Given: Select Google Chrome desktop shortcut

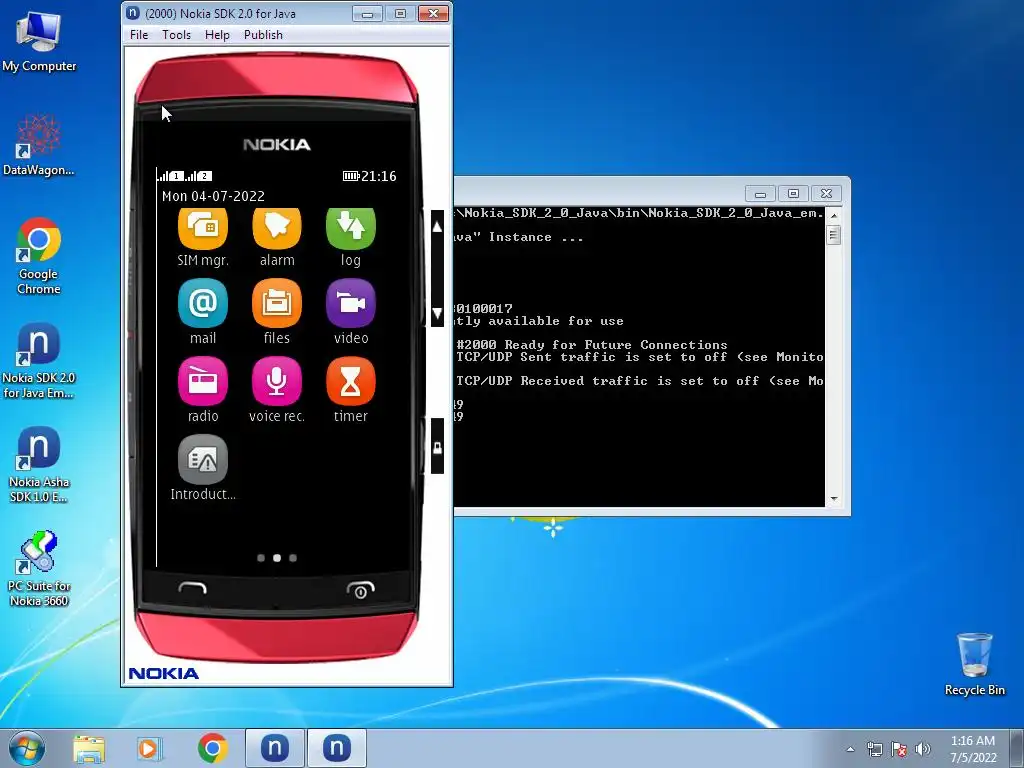Looking at the screenshot, I should pyautogui.click(x=39, y=256).
